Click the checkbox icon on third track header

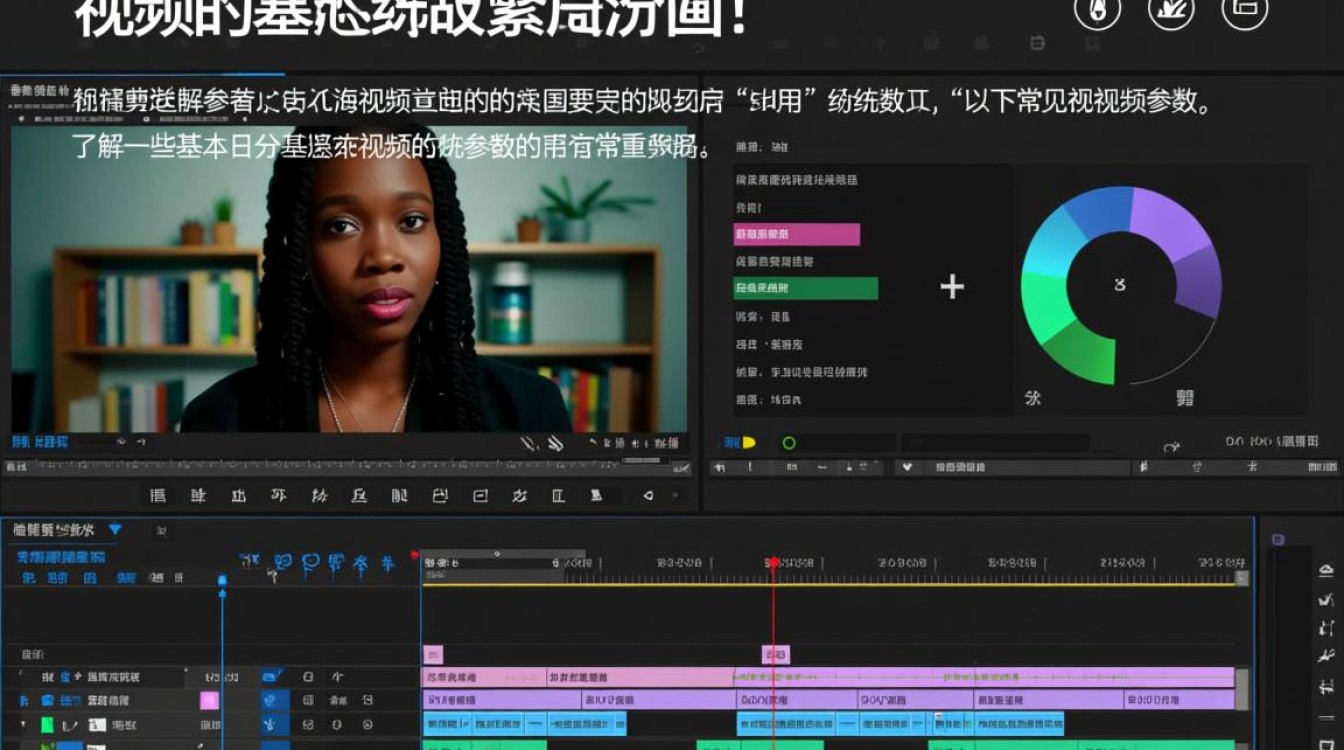308,725
